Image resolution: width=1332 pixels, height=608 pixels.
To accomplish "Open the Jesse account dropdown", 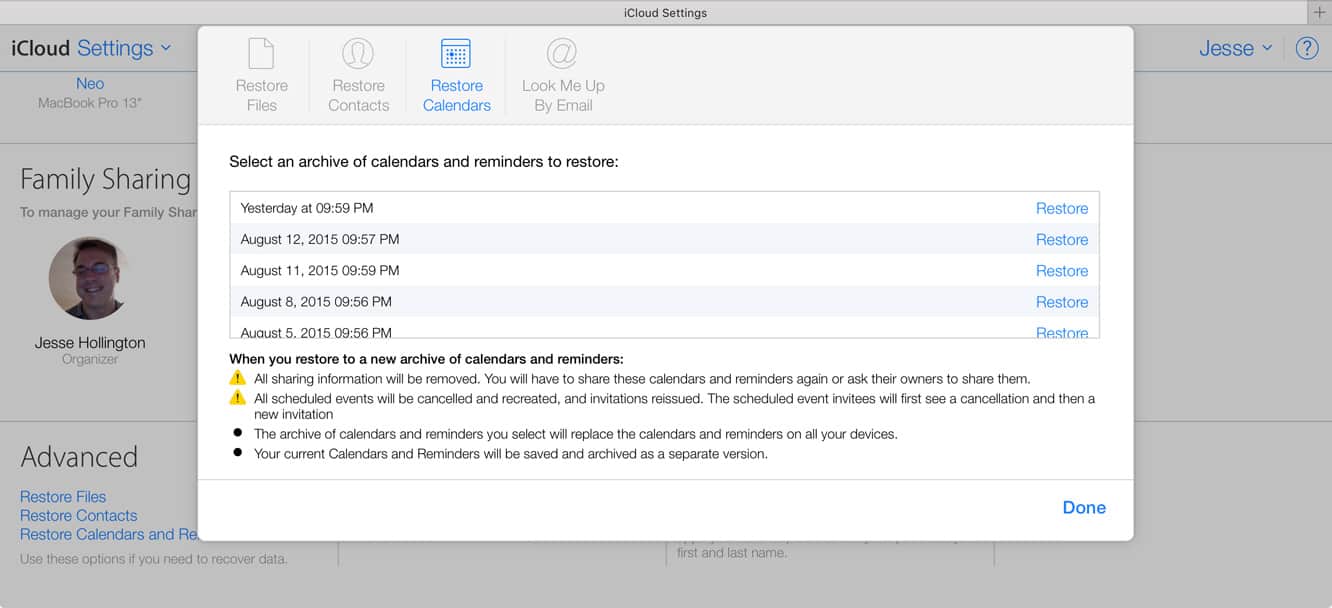I will [x=1236, y=48].
